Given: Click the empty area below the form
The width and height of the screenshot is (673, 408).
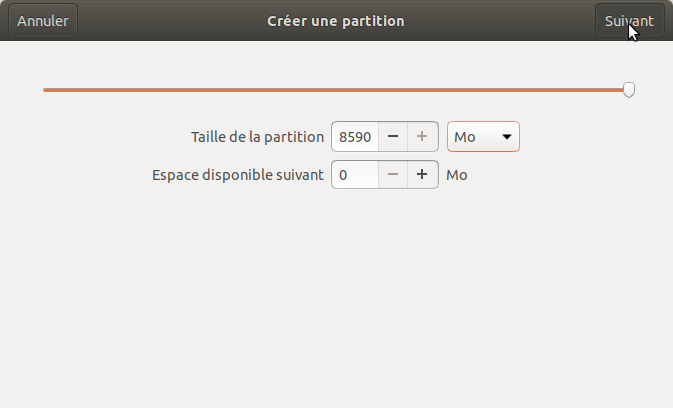Looking at the screenshot, I should tap(336, 300).
